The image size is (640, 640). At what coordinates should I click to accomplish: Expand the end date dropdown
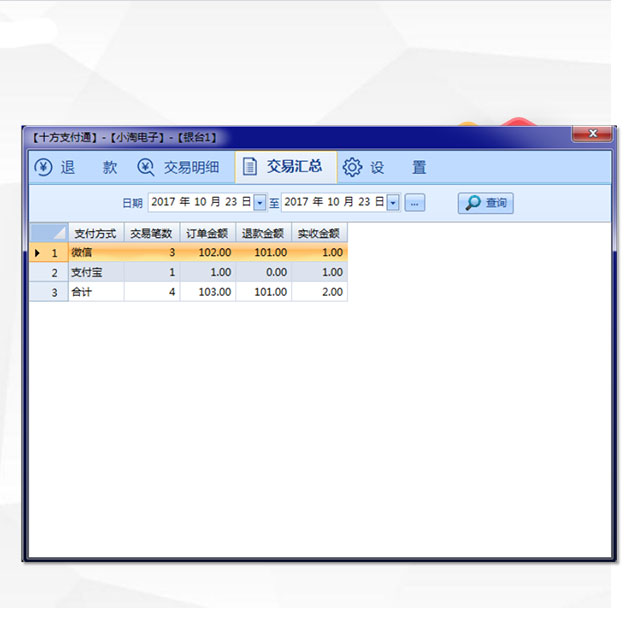[393, 203]
